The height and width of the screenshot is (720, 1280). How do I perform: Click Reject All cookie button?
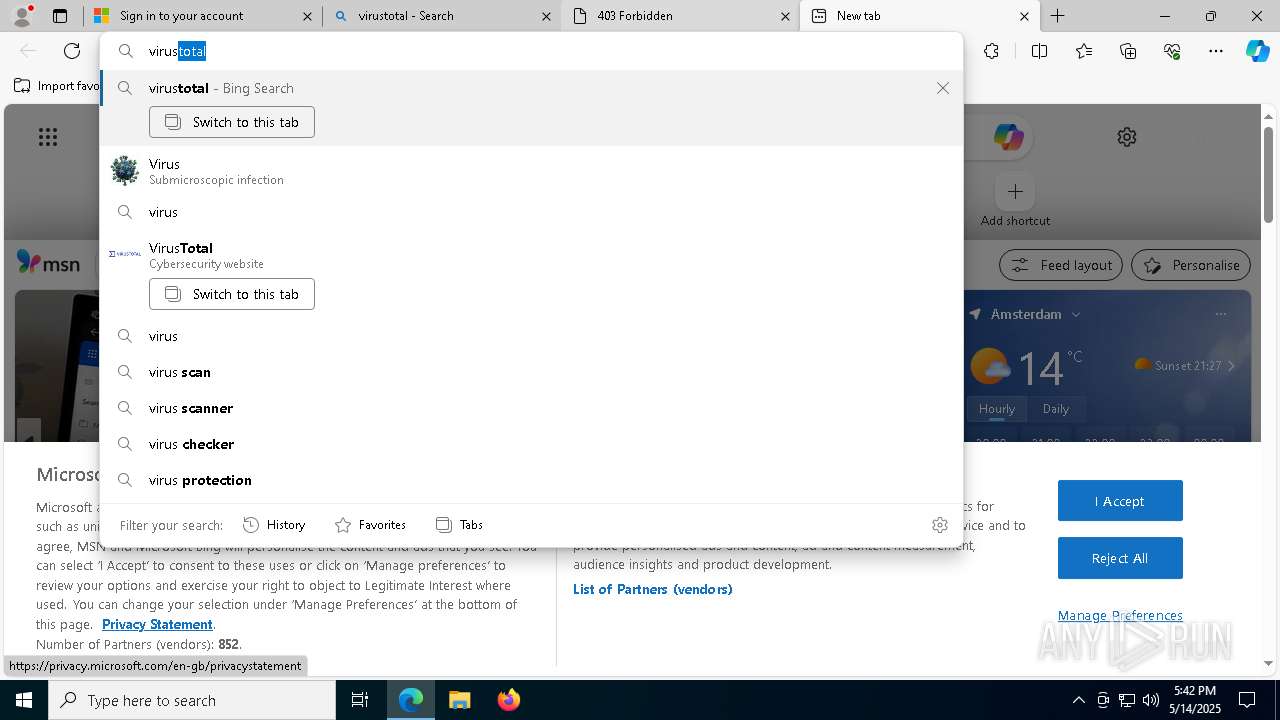coord(1120,558)
